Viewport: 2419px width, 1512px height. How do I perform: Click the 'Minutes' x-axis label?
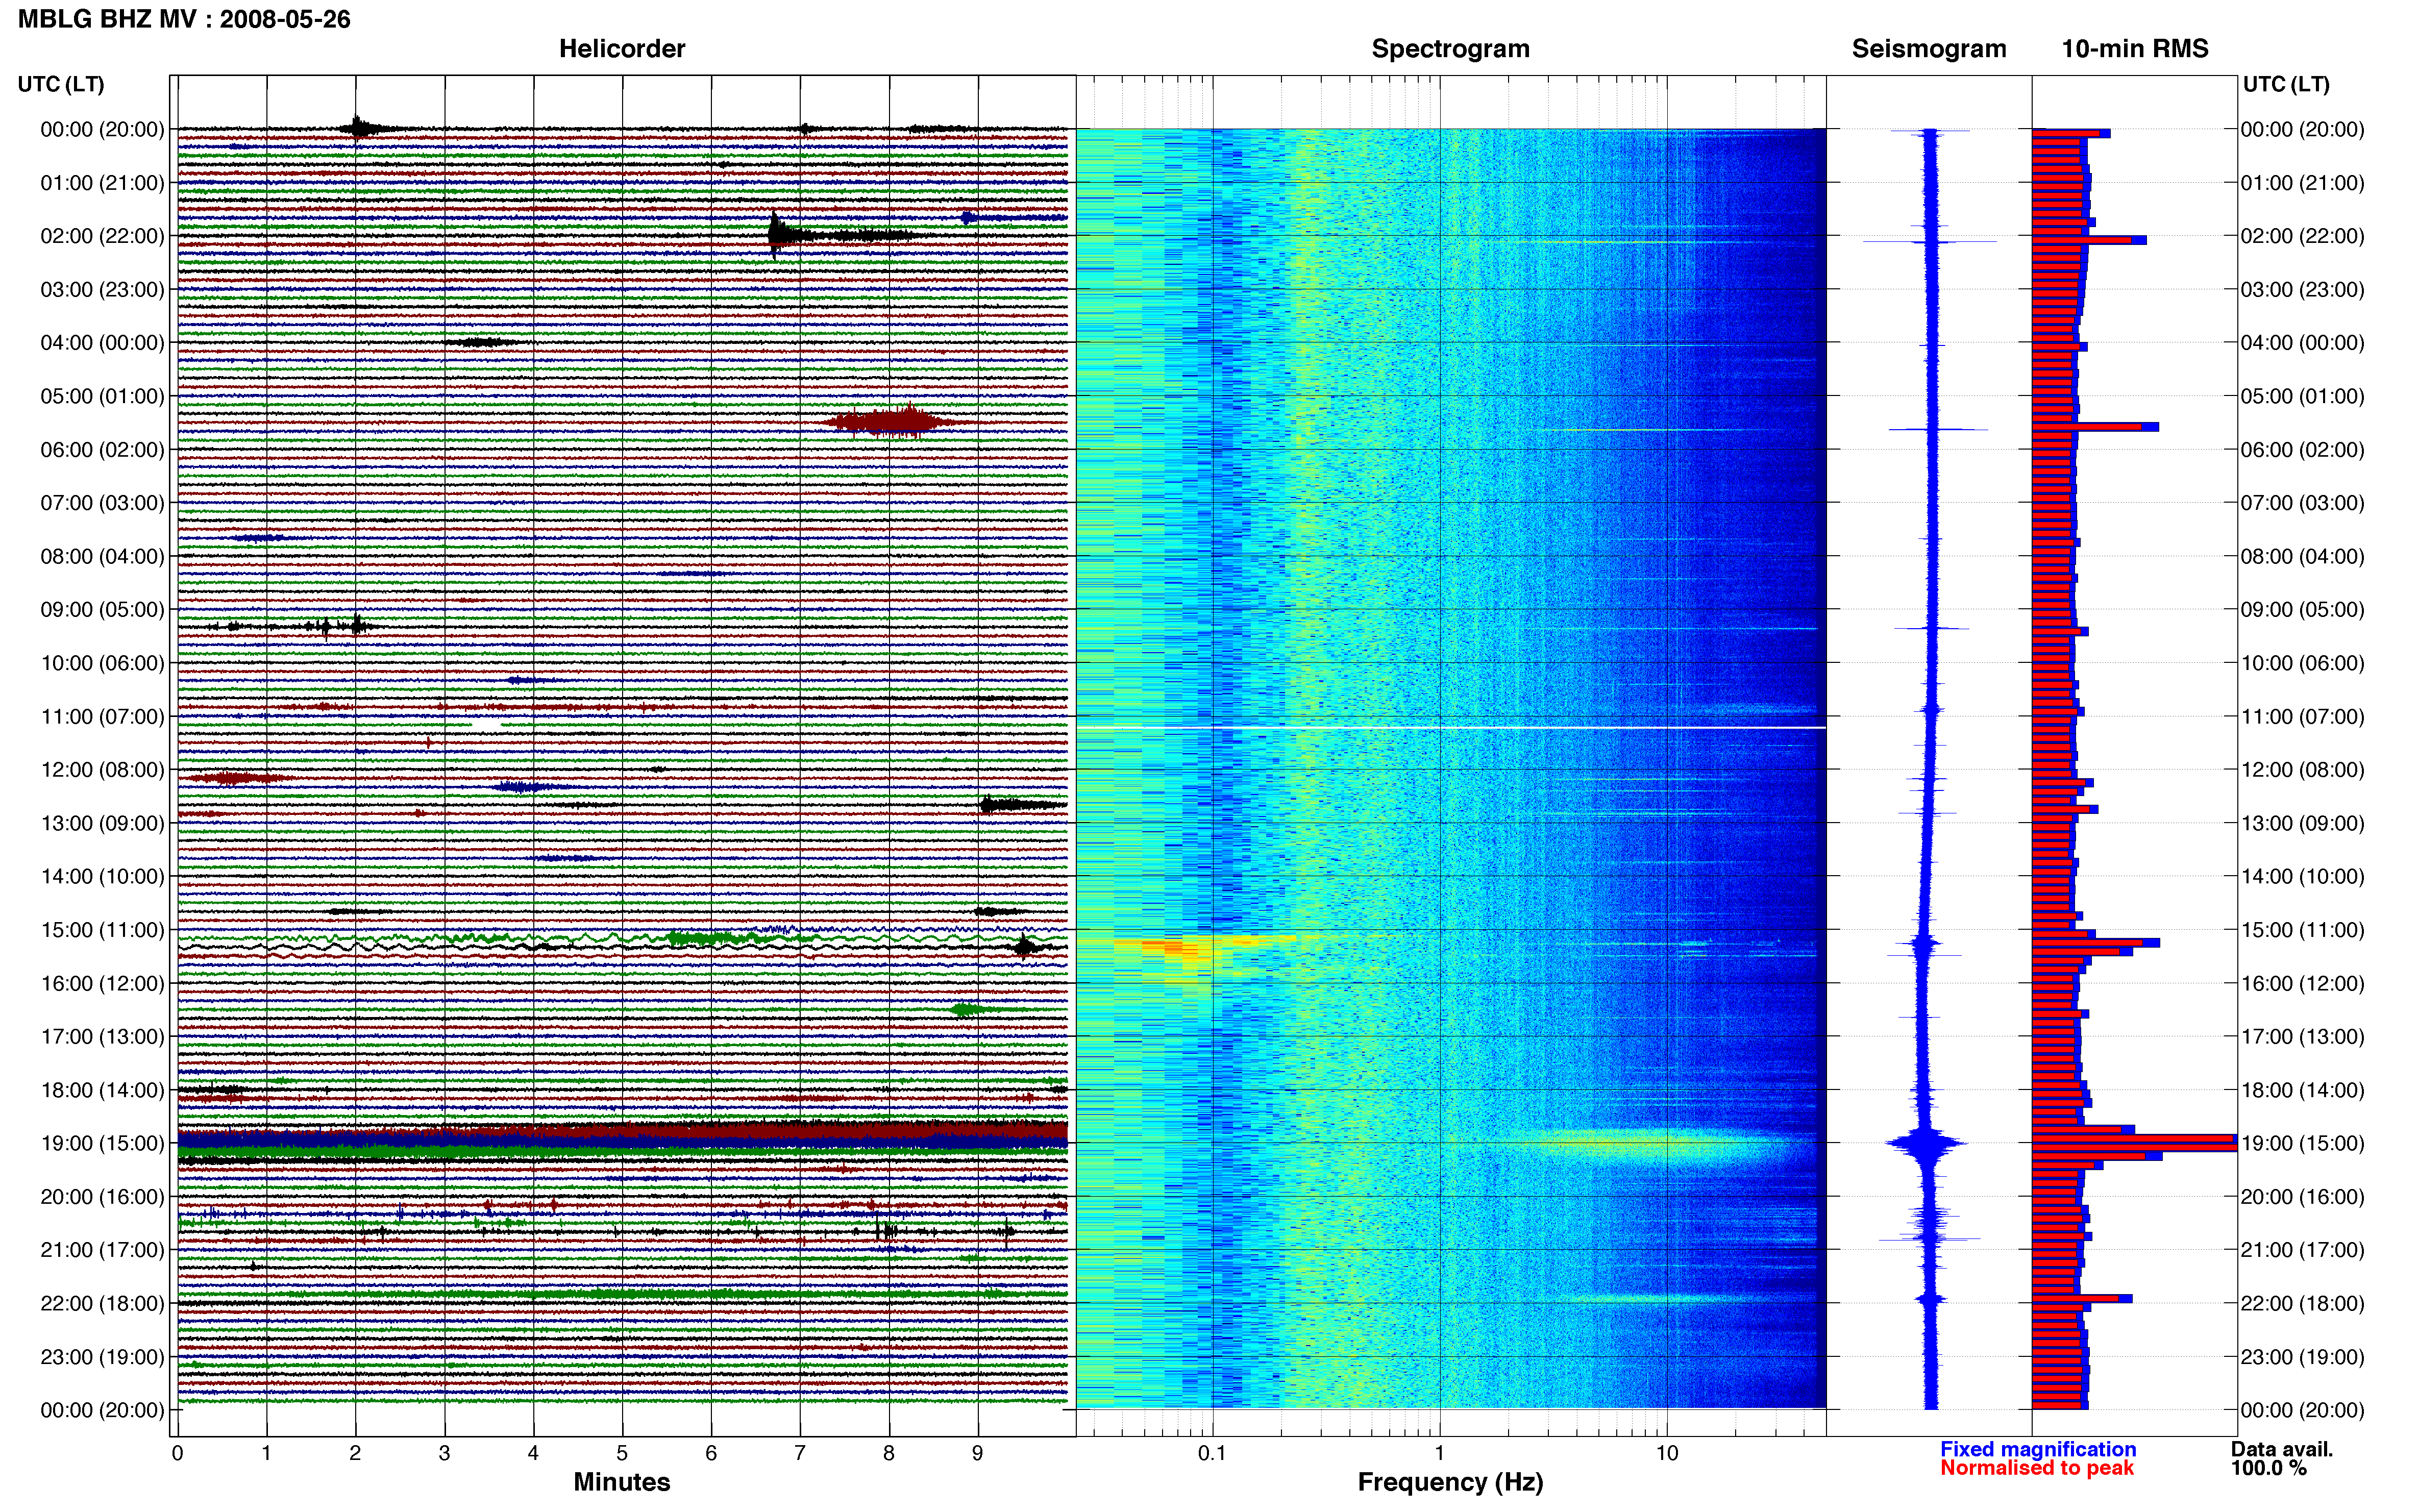tap(622, 1482)
